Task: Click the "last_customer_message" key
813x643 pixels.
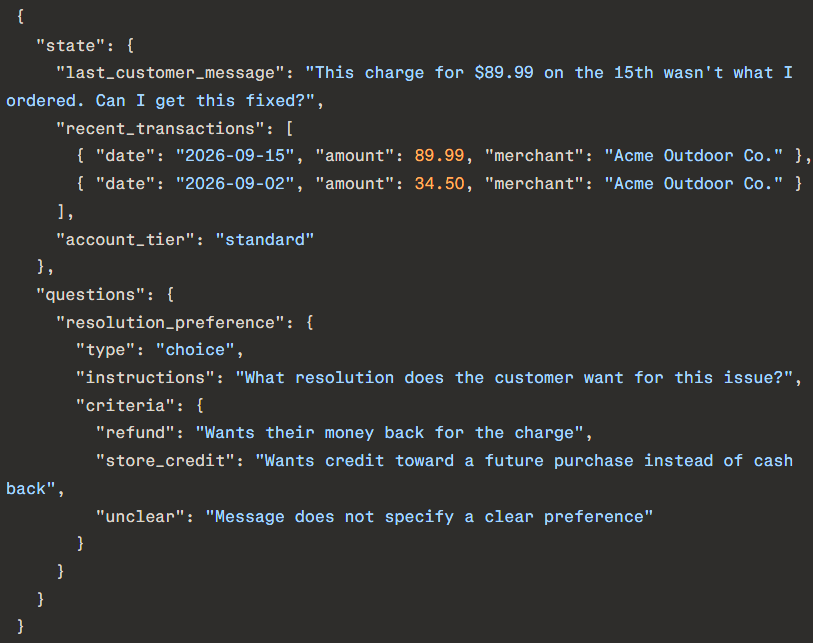Action: (170, 73)
